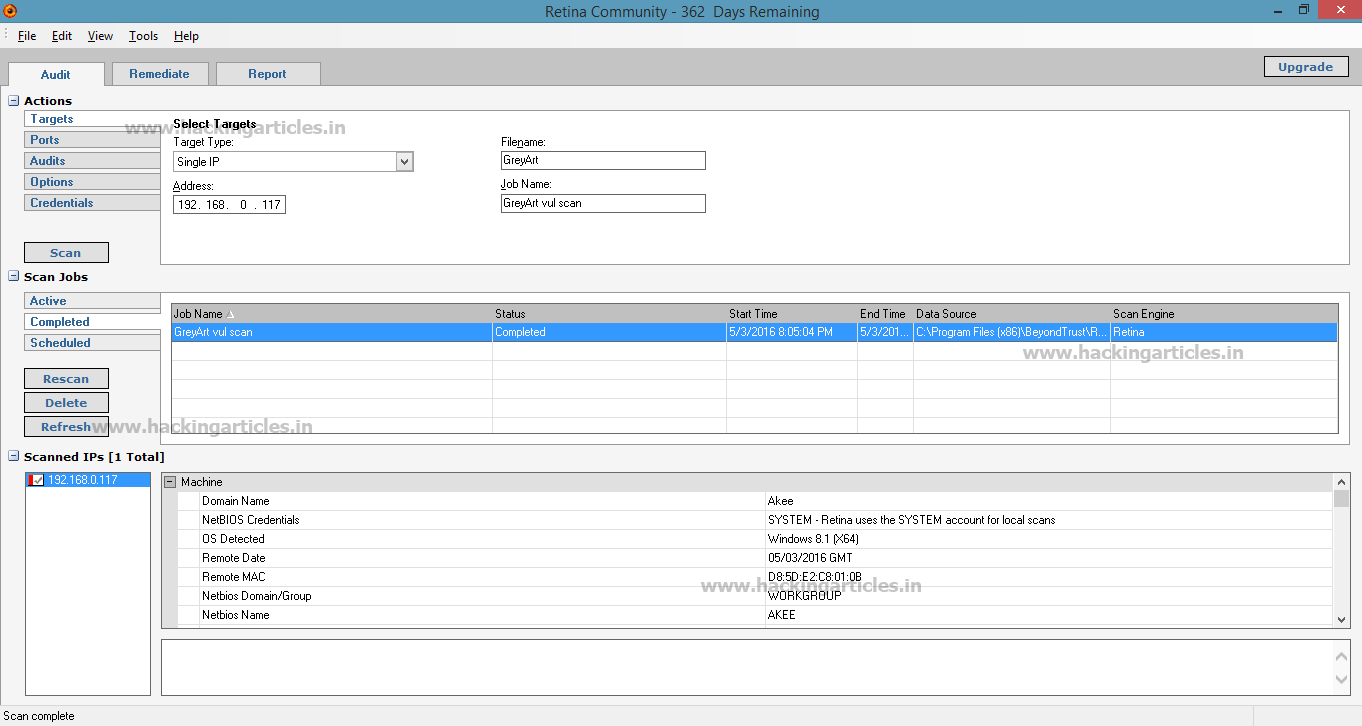1362x726 pixels.
Task: Sort jobs by the End Time column header
Action: (885, 314)
